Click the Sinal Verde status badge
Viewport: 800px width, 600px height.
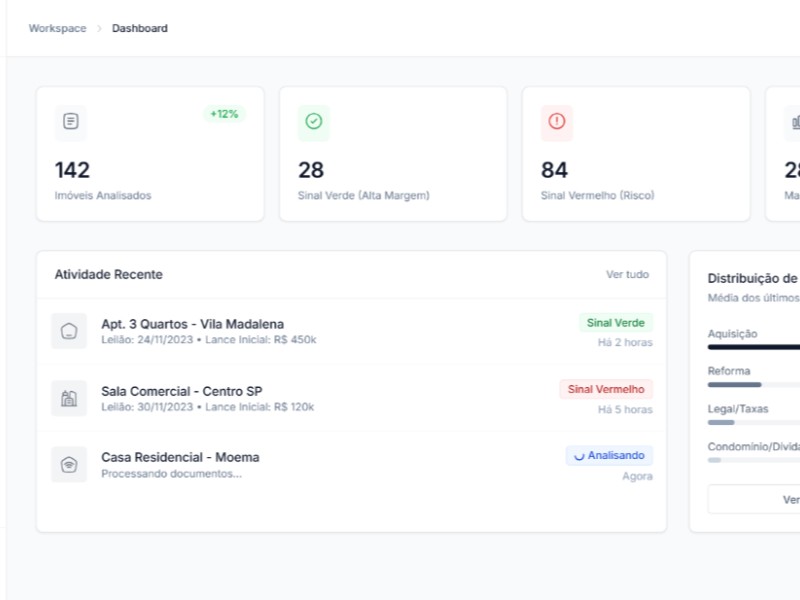[615, 322]
